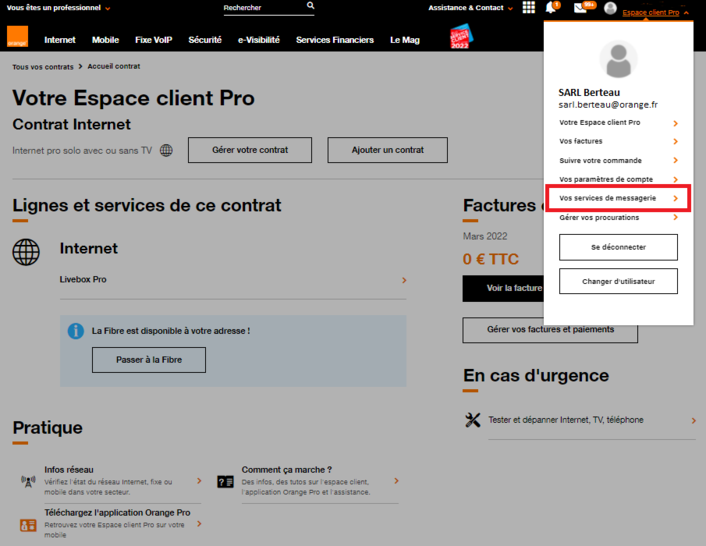Click Livebox Pro service label
706x546 pixels.
coord(83,280)
